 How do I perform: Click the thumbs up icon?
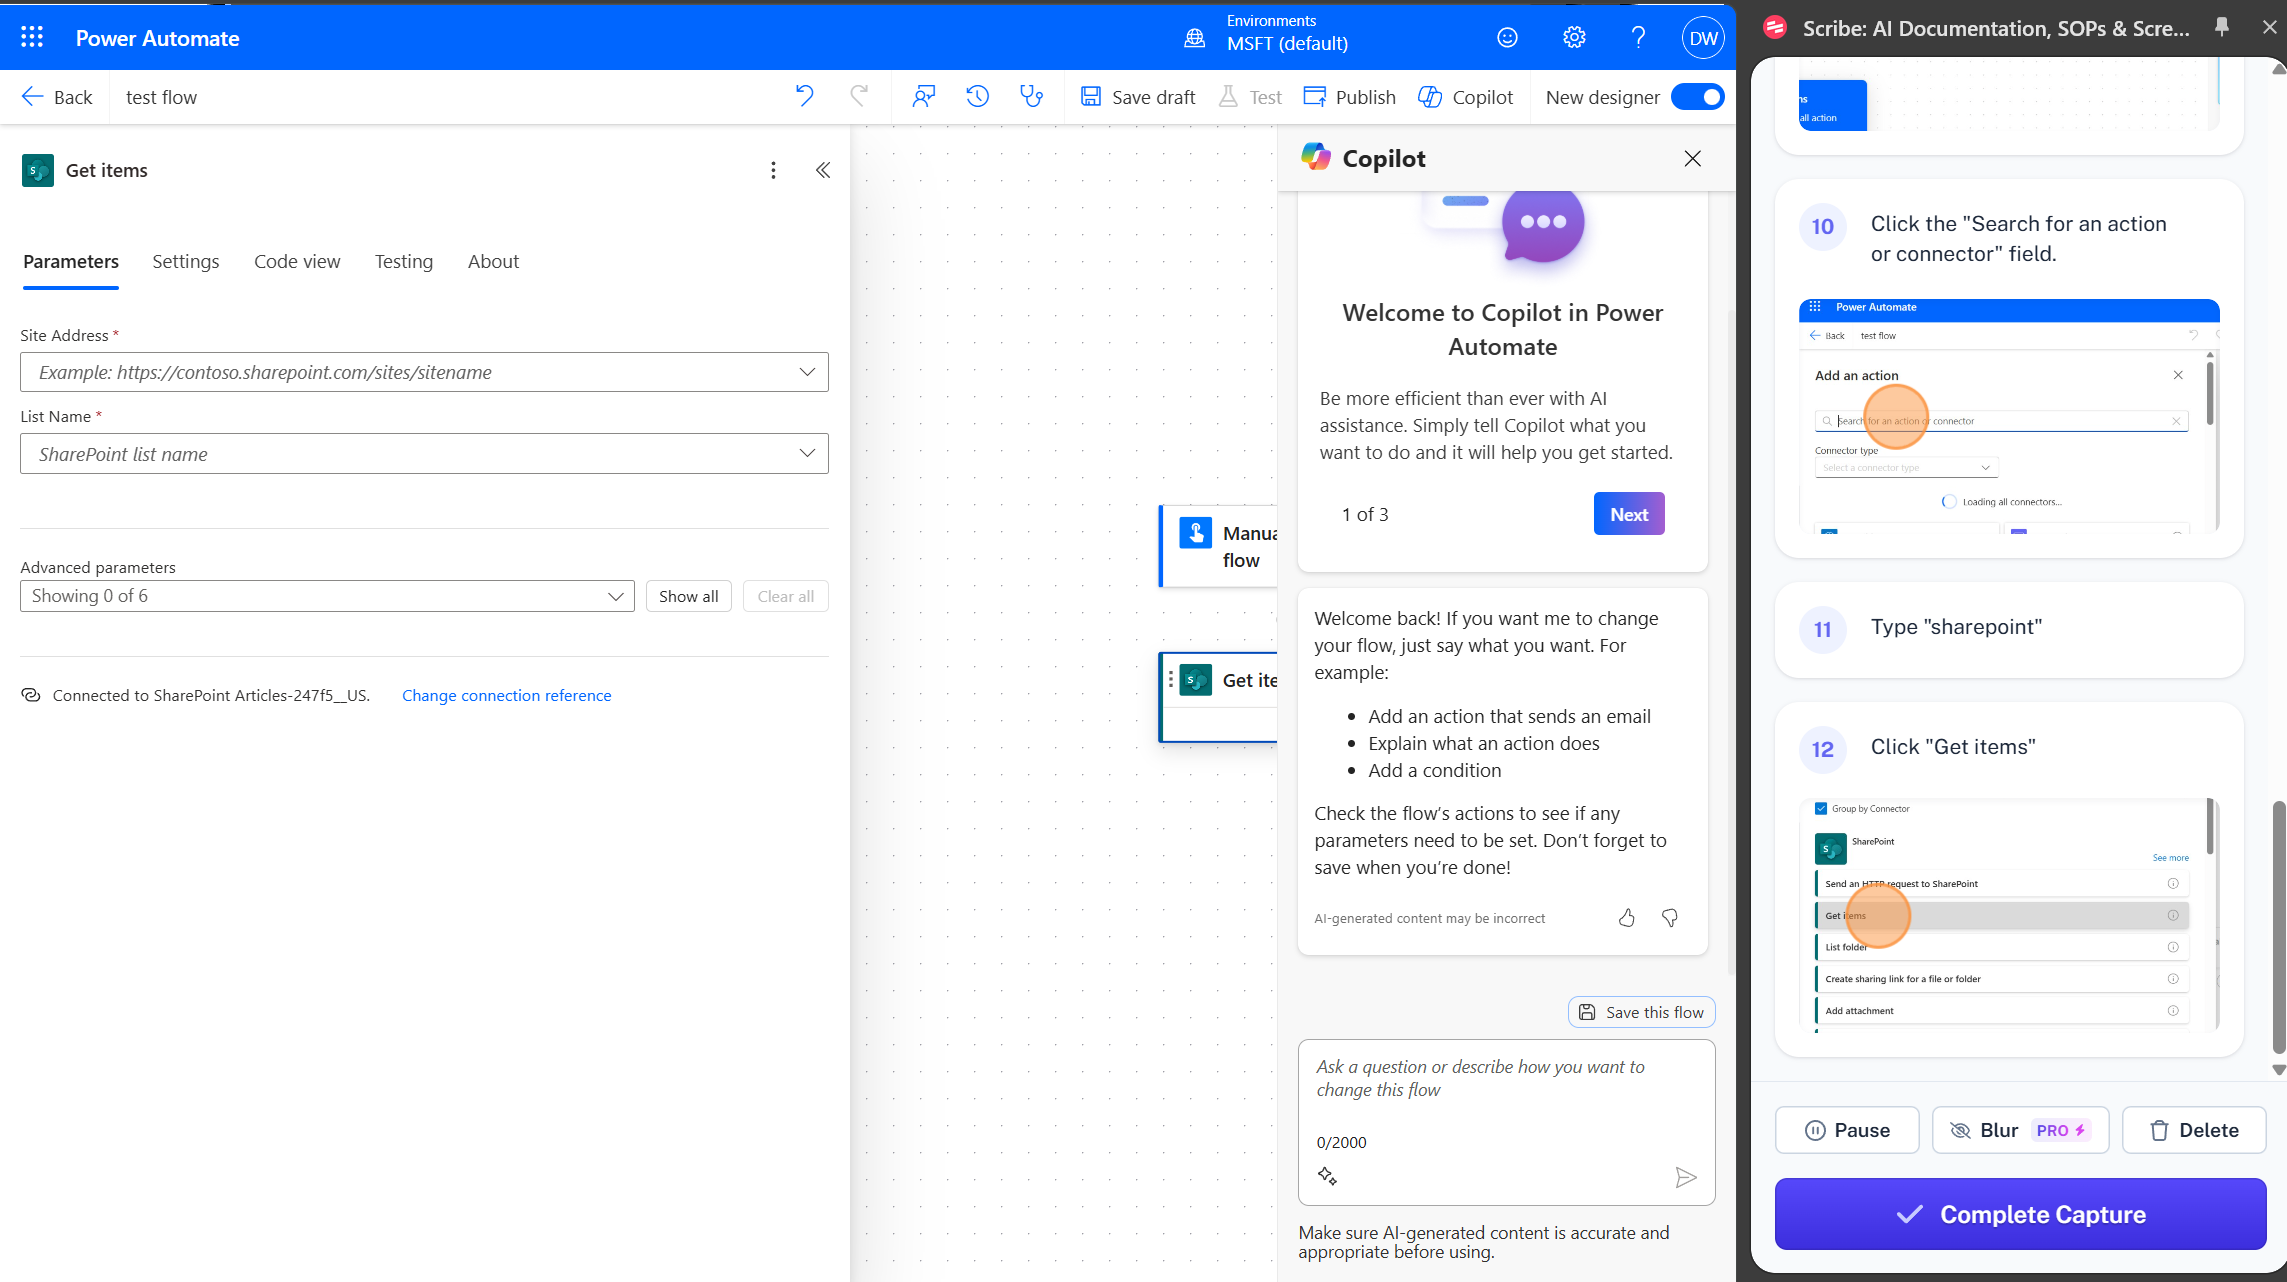click(1627, 918)
